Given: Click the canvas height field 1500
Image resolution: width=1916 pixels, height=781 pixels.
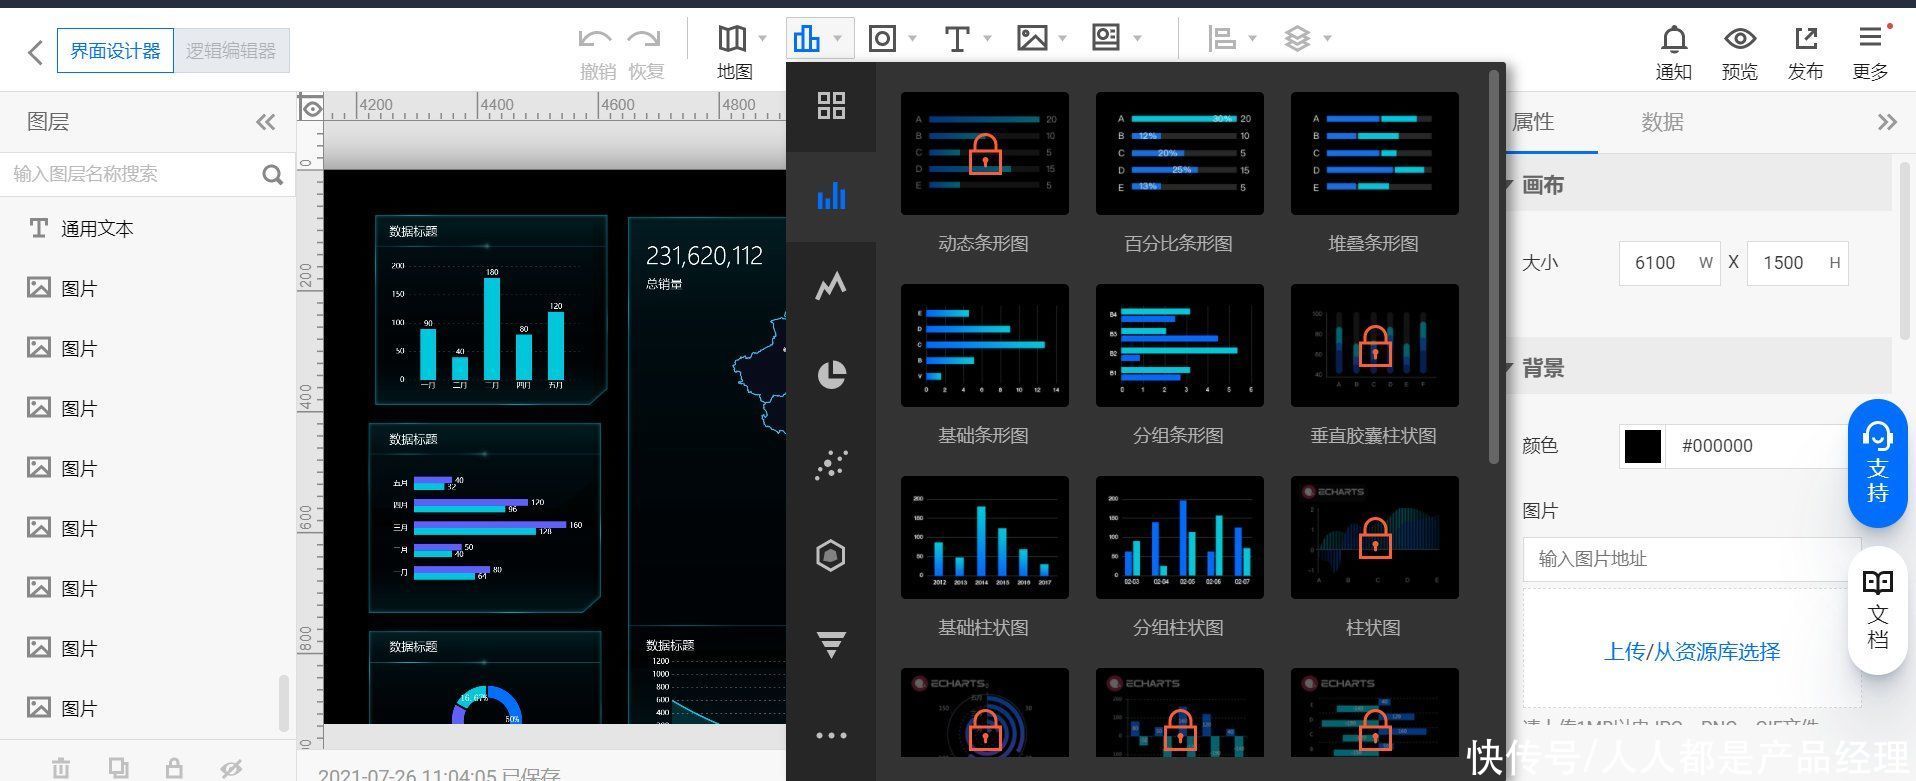Looking at the screenshot, I should (1797, 263).
